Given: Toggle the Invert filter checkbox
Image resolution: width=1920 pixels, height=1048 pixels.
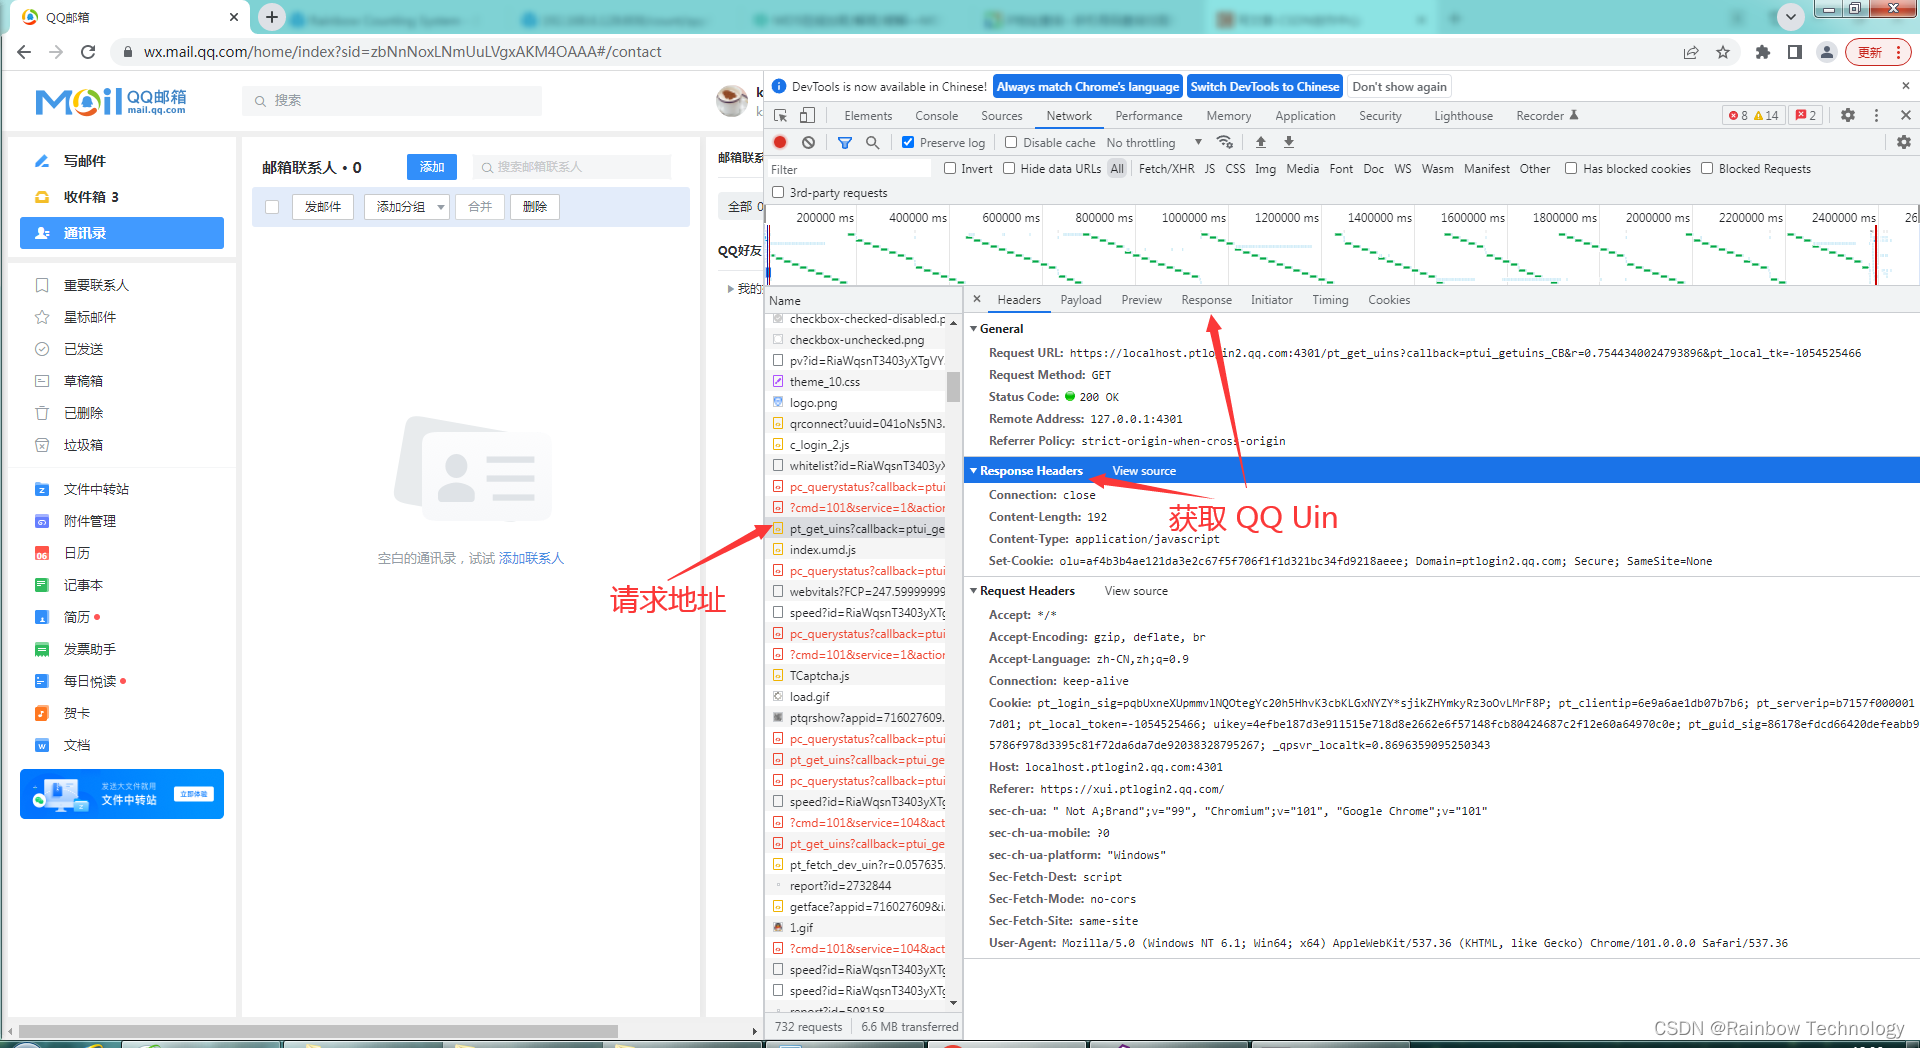Looking at the screenshot, I should coord(951,168).
